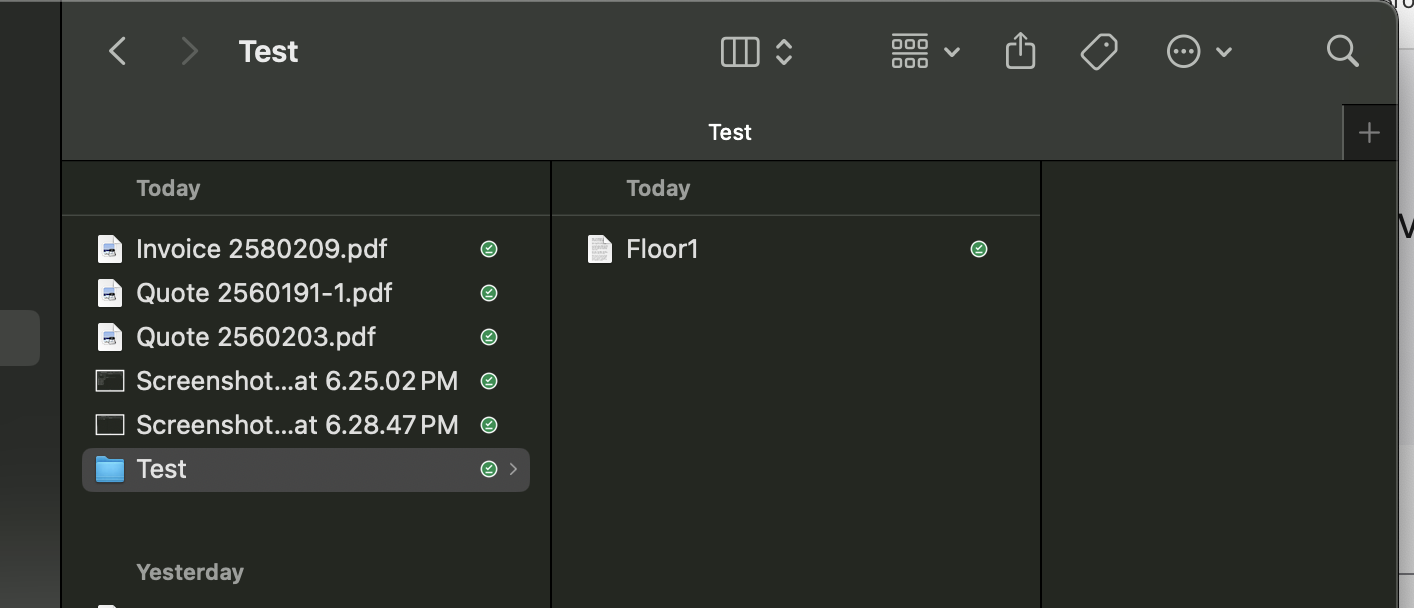Open the Group By dropdown

pos(924,51)
